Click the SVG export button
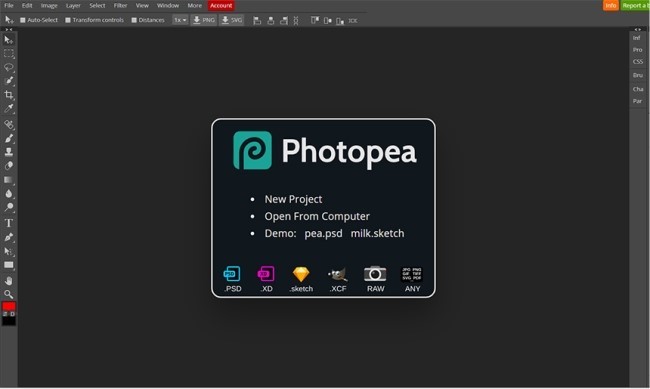This screenshot has width=650, height=389. click(231, 20)
